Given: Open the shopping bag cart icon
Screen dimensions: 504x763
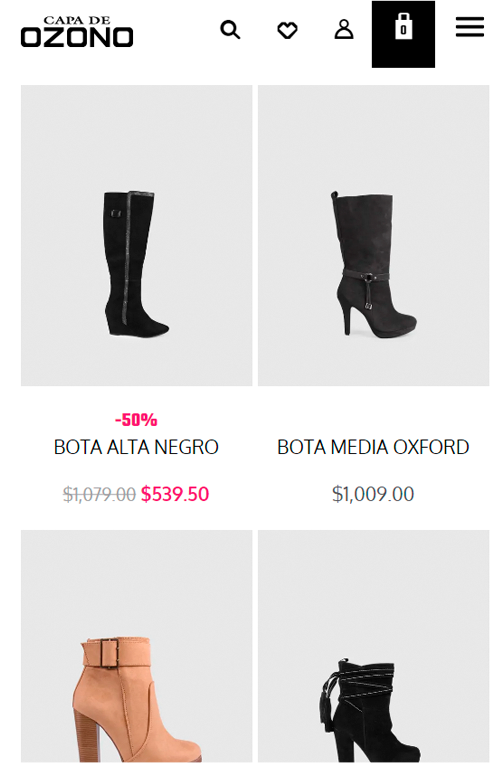Looking at the screenshot, I should [x=403, y=34].
